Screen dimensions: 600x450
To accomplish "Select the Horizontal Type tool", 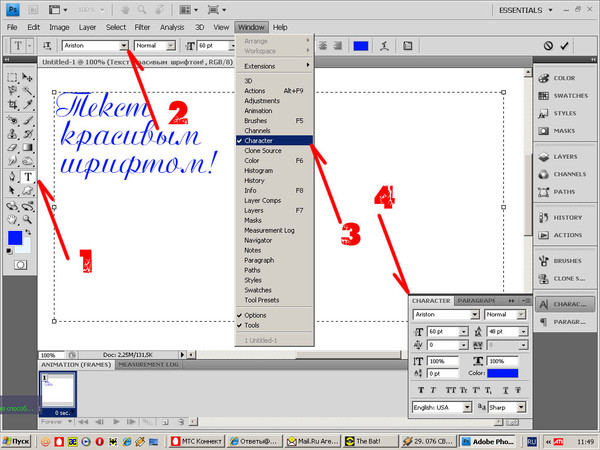I will tap(28, 177).
